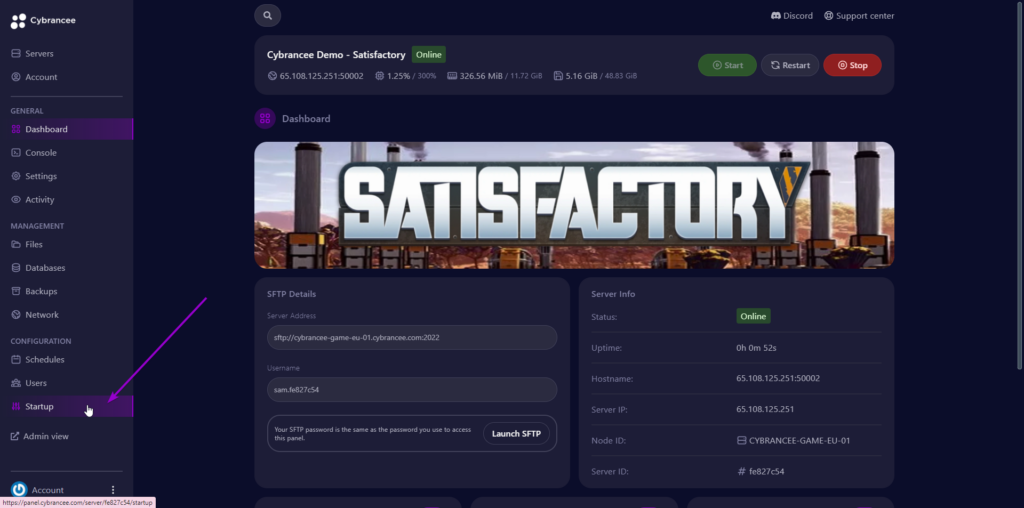Image resolution: width=1024 pixels, height=508 pixels.
Task: Click the Online badge in Server Info
Action: [x=753, y=316]
